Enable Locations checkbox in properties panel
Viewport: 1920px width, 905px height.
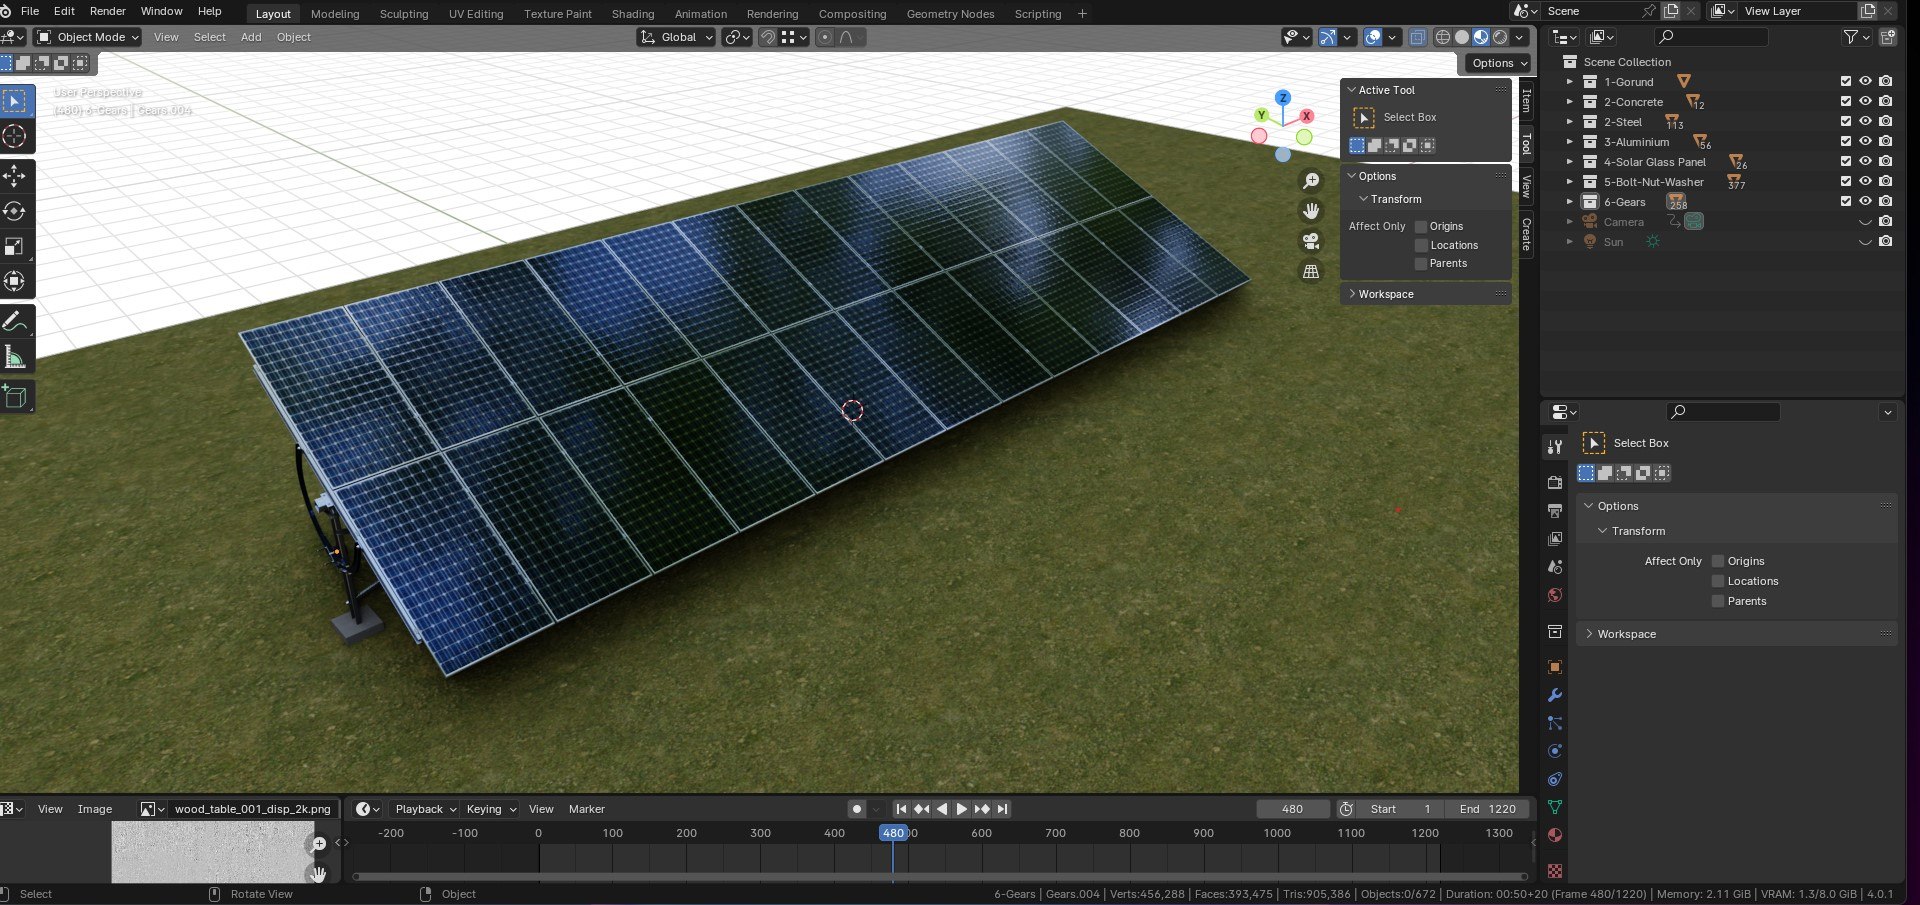[1718, 581]
